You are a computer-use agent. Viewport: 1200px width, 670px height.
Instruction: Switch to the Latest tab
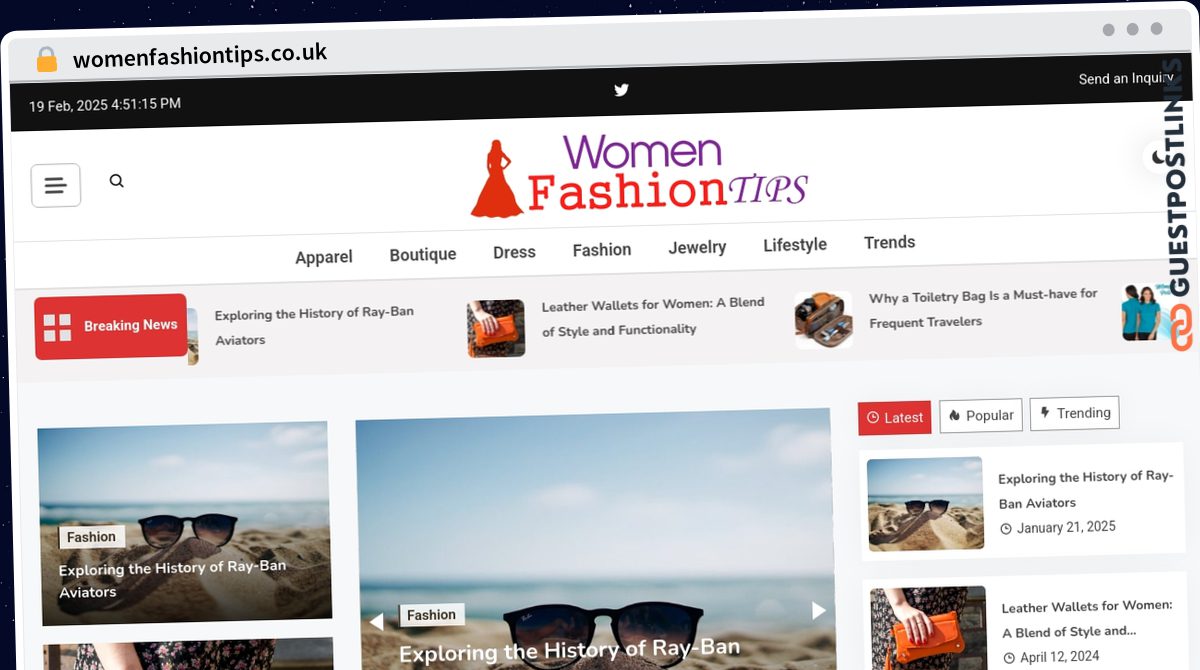[894, 418]
